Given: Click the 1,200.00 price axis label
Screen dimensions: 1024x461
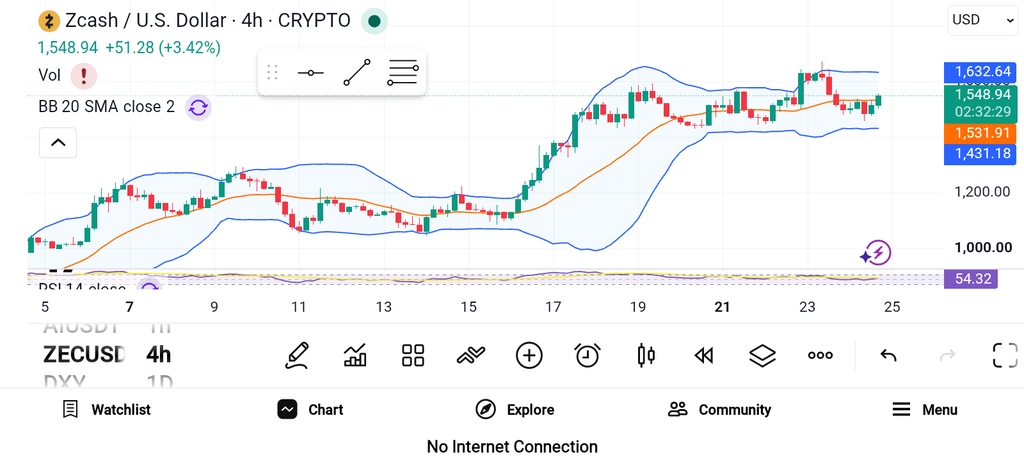Looking at the screenshot, I should (x=982, y=192).
